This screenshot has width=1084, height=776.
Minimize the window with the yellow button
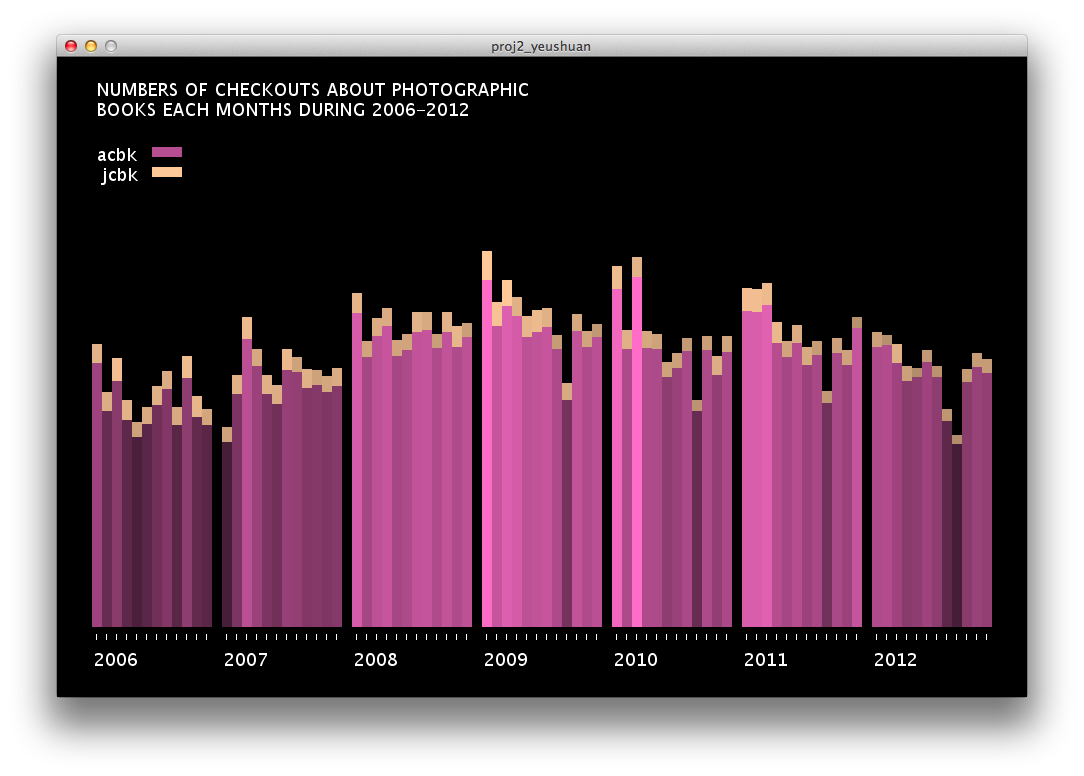click(x=91, y=46)
